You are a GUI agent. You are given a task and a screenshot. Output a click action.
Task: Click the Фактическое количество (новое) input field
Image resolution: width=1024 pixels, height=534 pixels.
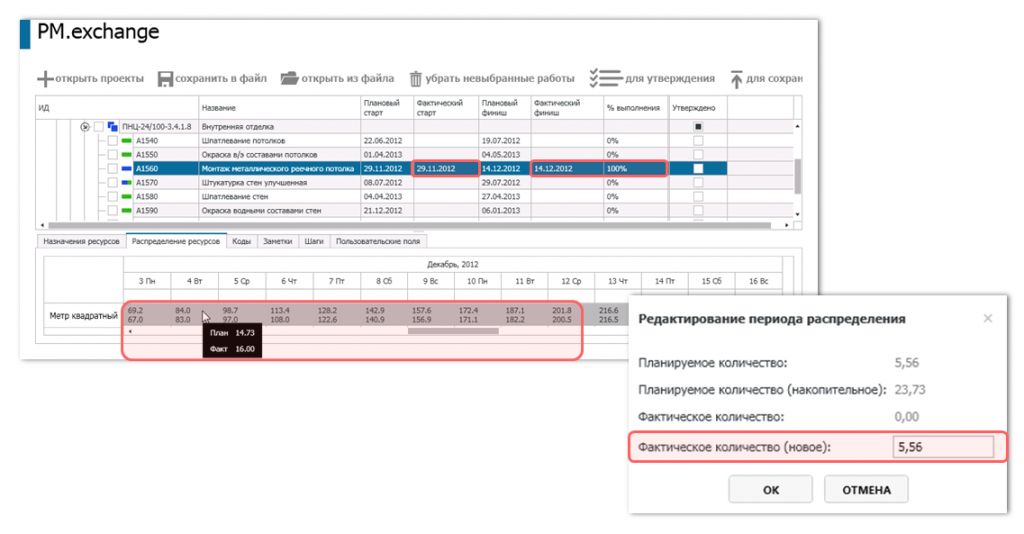coord(943,447)
